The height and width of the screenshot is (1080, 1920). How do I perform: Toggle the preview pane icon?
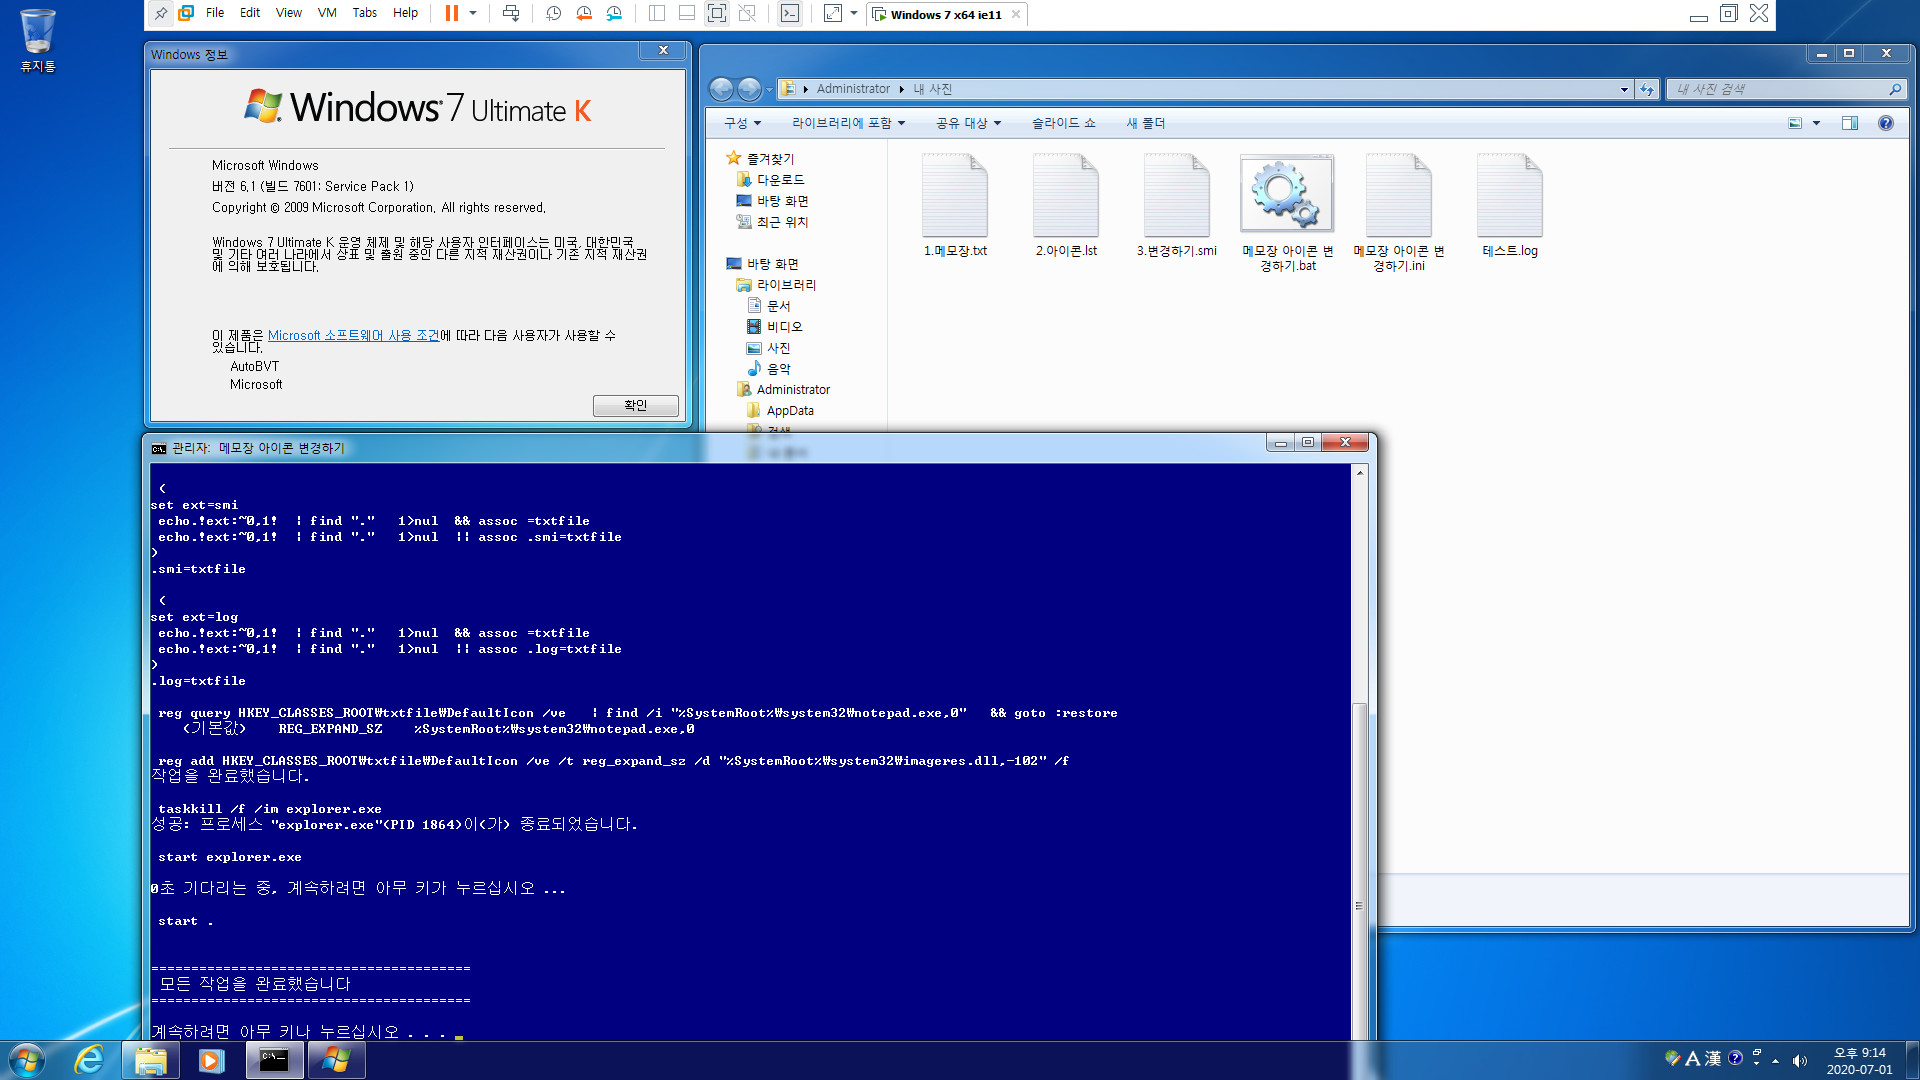click(x=1850, y=123)
